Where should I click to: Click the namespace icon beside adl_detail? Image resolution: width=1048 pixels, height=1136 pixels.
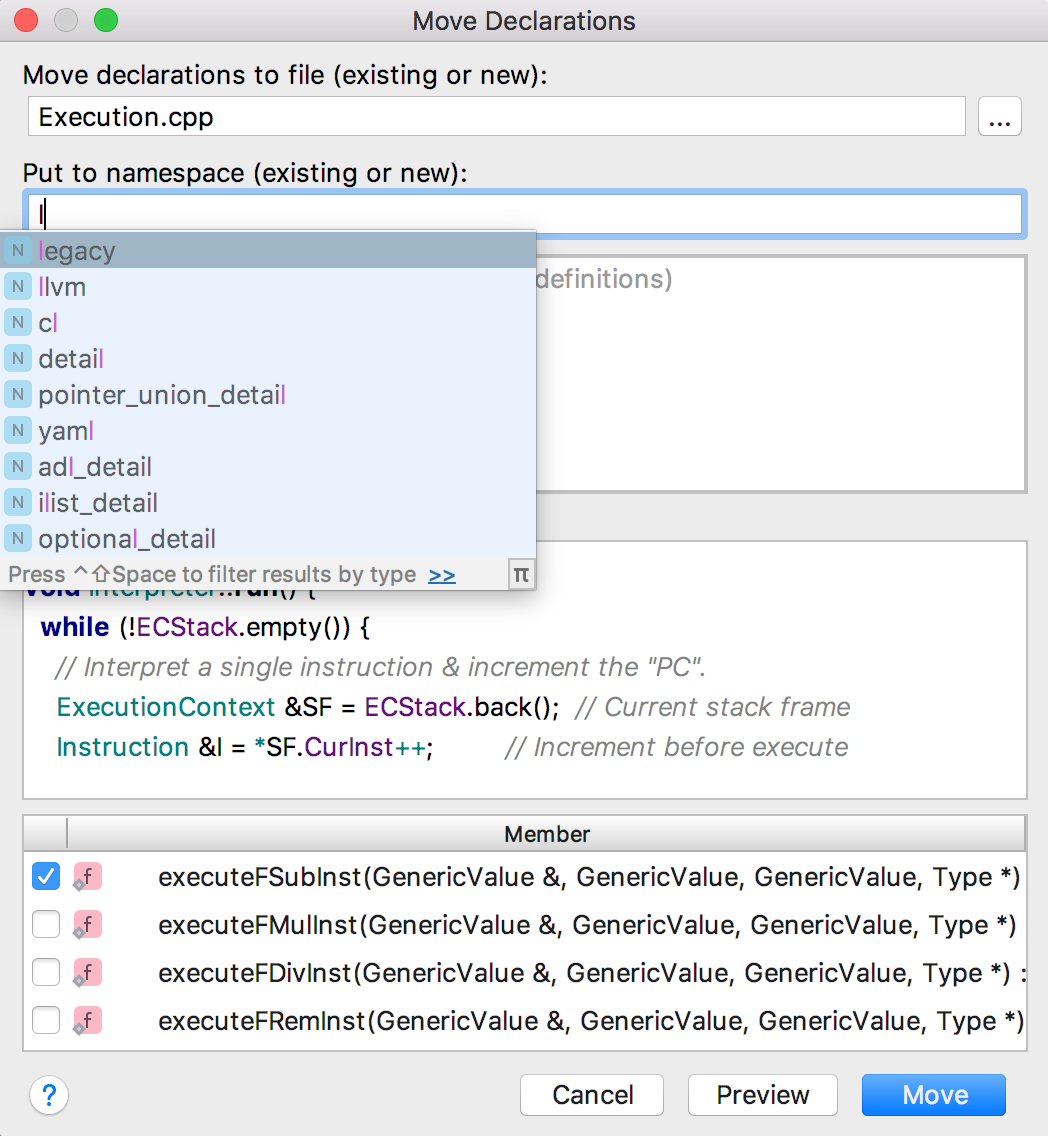[18, 467]
